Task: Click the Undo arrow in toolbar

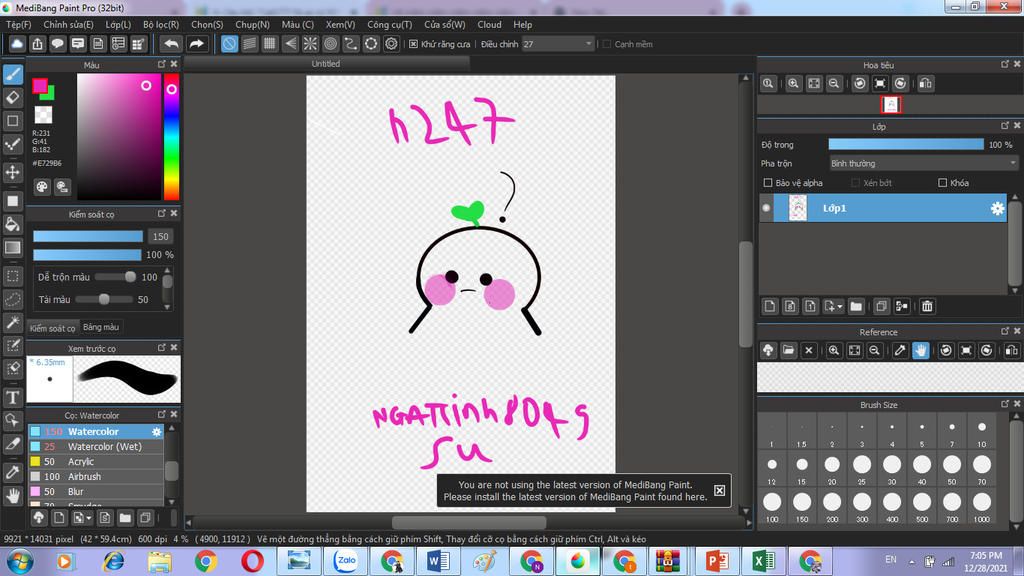Action: tap(171, 44)
